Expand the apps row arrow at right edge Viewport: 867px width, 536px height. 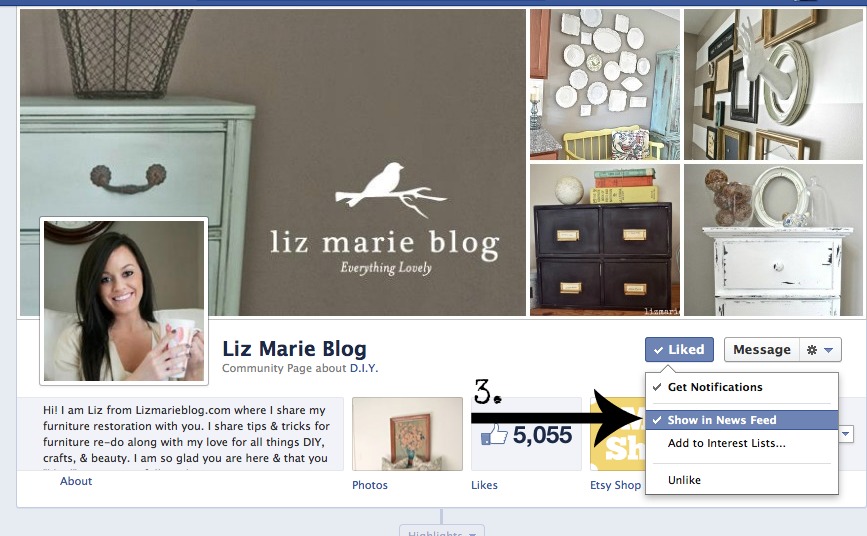point(845,434)
